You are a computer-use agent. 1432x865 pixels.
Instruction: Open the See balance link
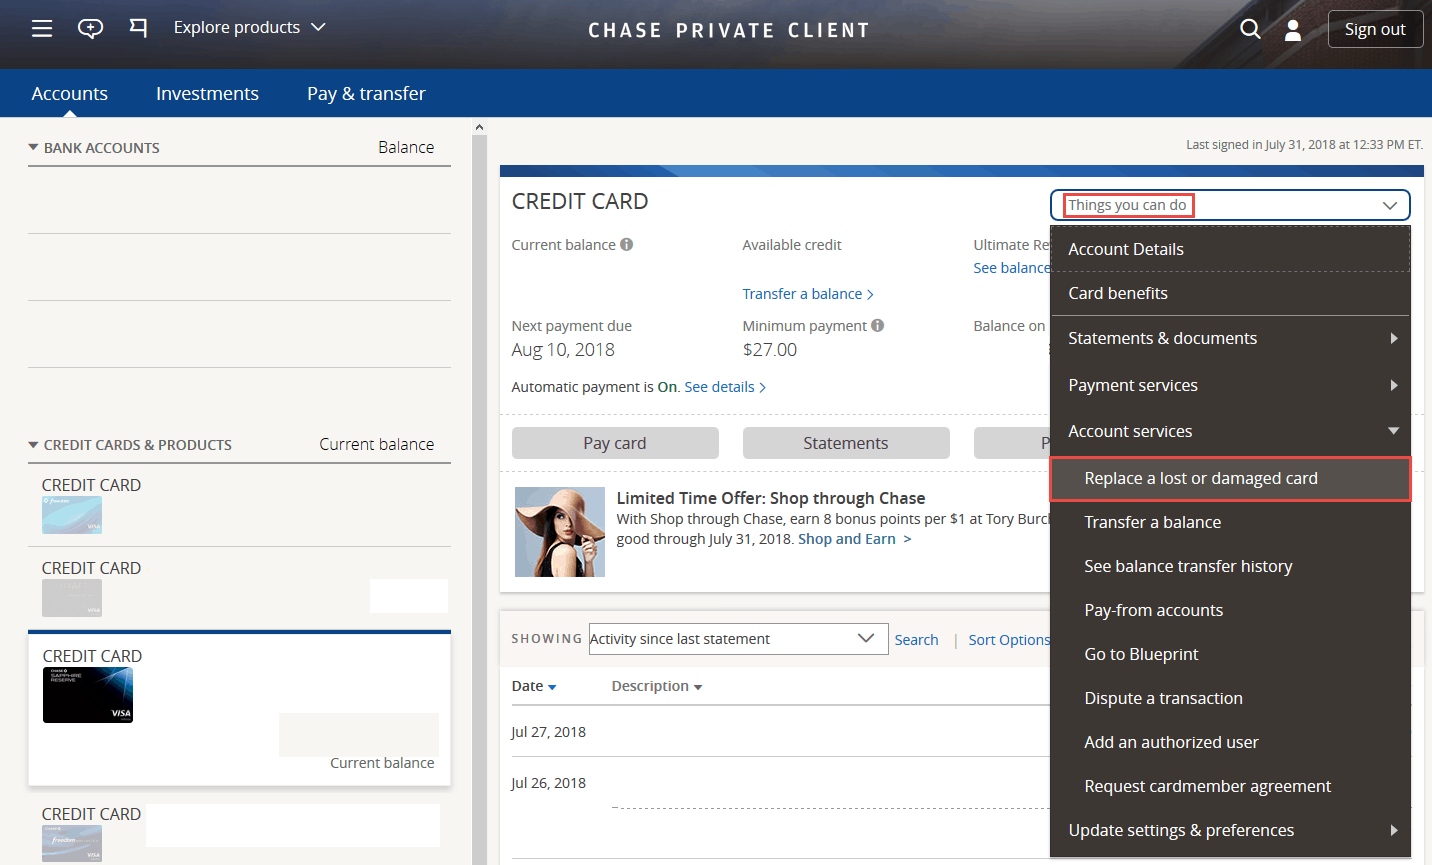1012,268
